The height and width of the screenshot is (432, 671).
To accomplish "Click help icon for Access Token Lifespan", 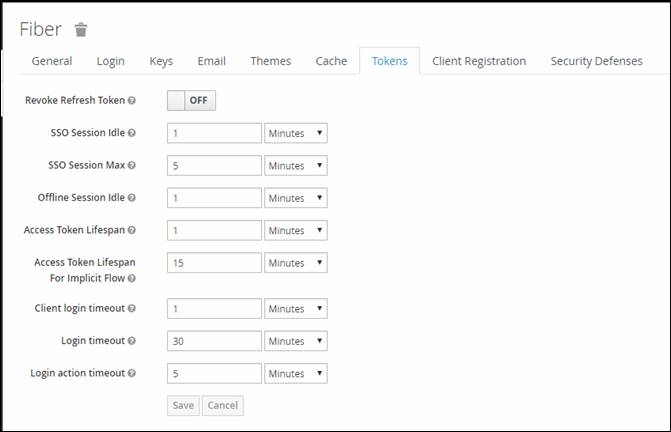I will coord(132,230).
